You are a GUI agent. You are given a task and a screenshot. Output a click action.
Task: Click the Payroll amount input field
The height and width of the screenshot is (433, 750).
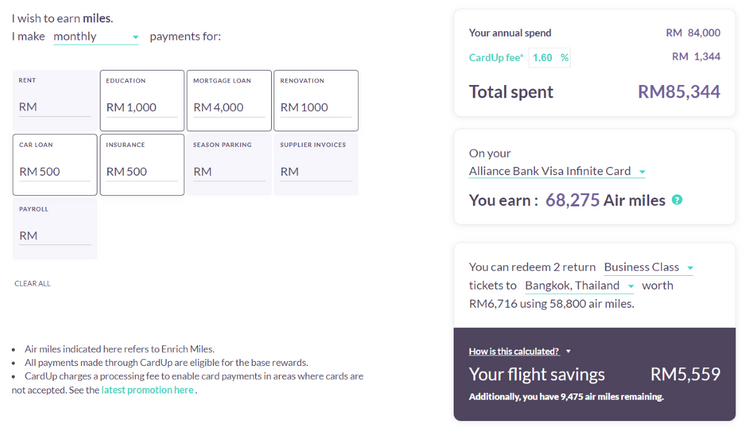55,236
